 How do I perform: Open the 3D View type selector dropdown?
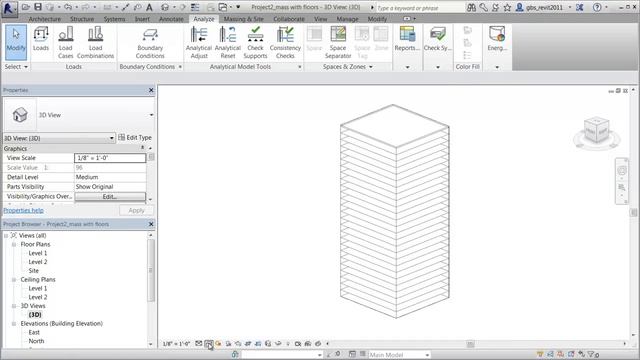point(151,115)
